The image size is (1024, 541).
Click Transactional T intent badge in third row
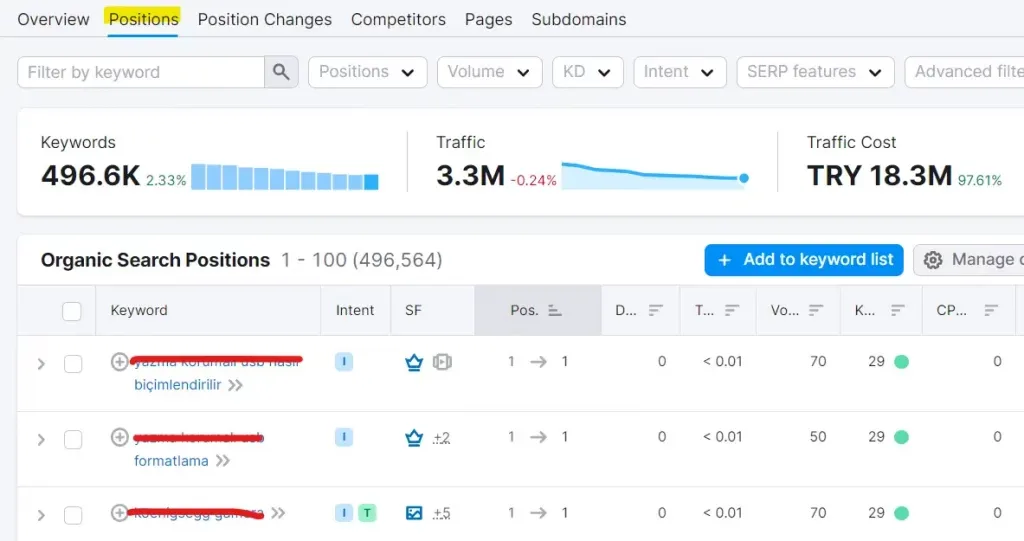coord(367,513)
